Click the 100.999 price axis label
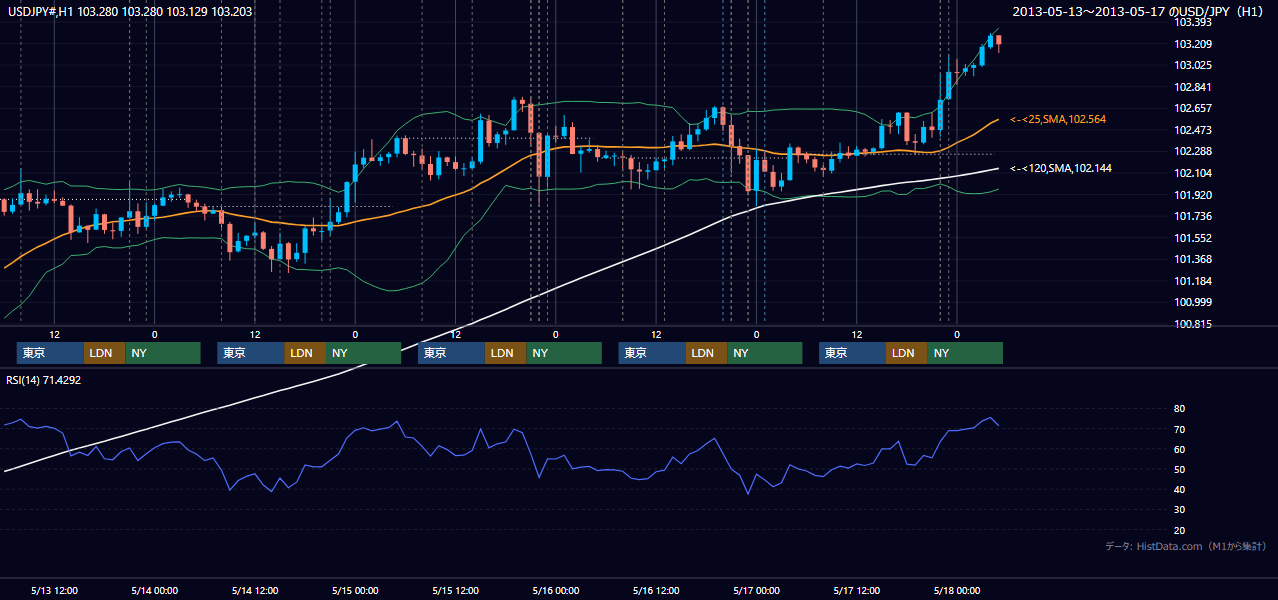Viewport: 1278px width, 600px height. [1193, 302]
